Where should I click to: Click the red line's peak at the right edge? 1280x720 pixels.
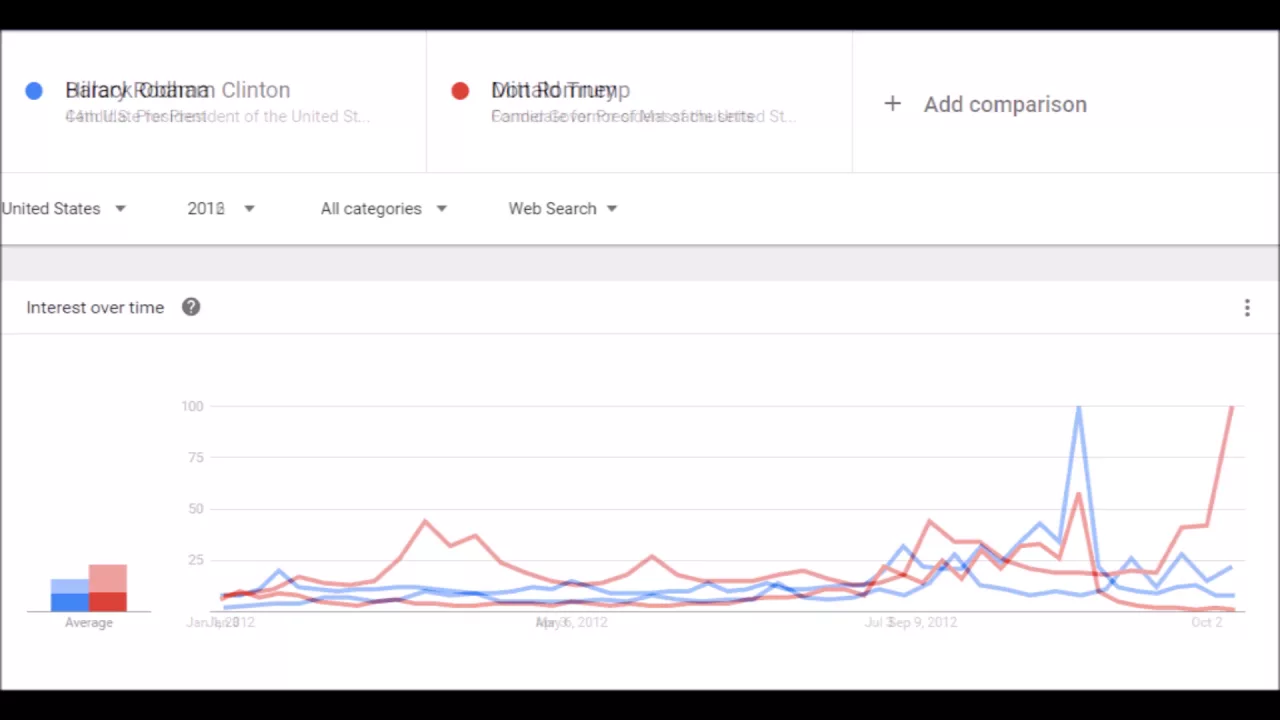coord(1232,407)
